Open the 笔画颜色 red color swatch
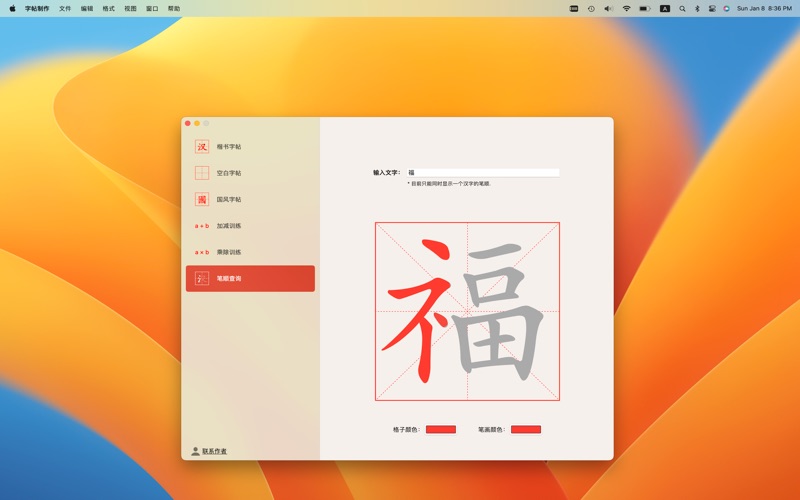 pos(526,430)
